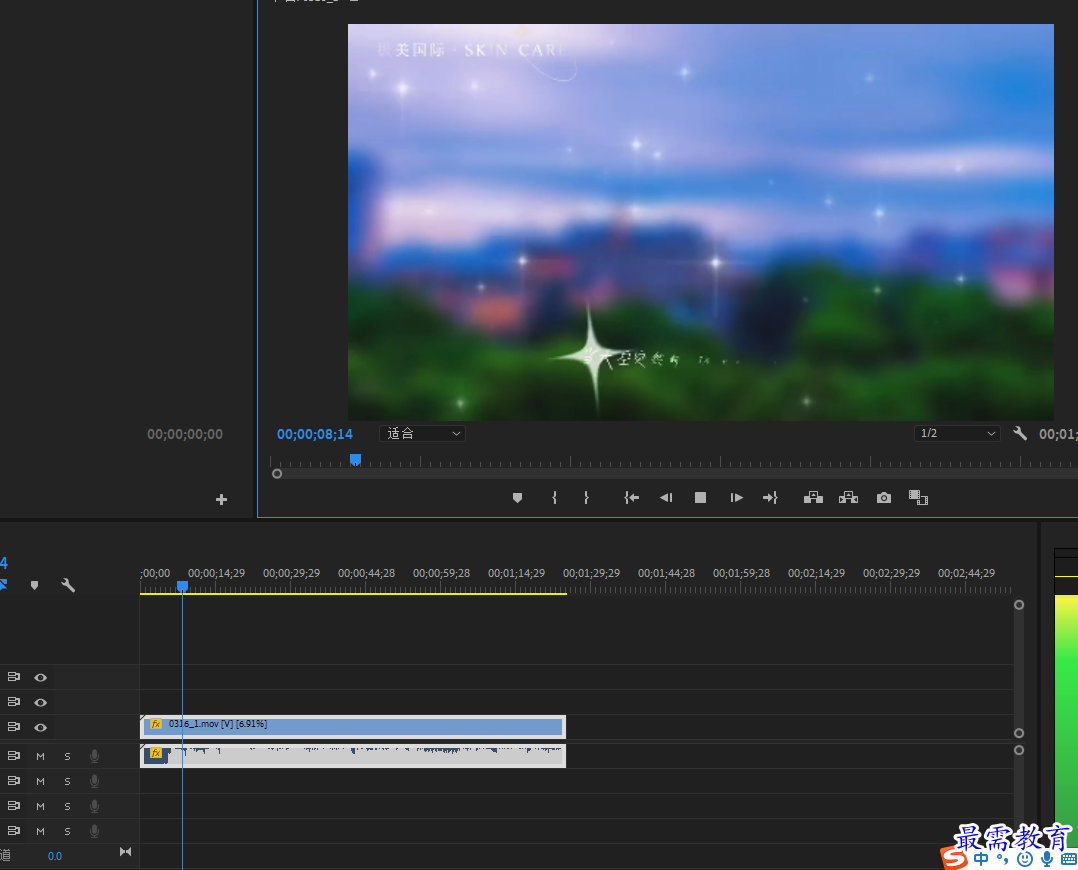1078x870 pixels.
Task: Click the blue 00;00;08;14 timecode
Action: click(x=315, y=434)
